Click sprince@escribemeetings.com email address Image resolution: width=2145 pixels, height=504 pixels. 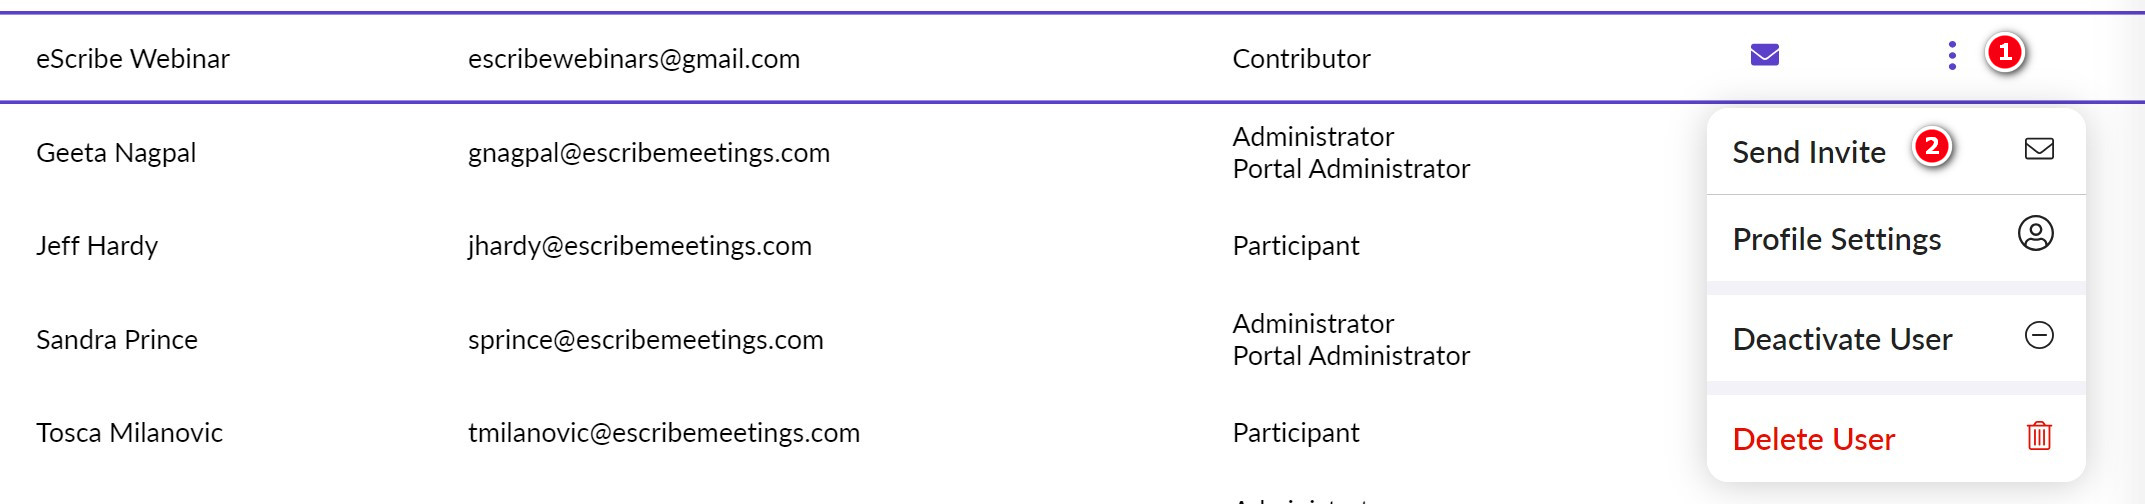pyautogui.click(x=645, y=340)
